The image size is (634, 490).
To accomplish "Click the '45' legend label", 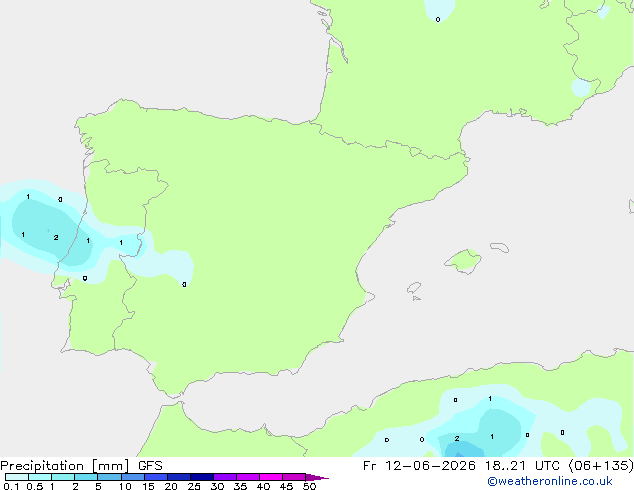I will (286, 486).
